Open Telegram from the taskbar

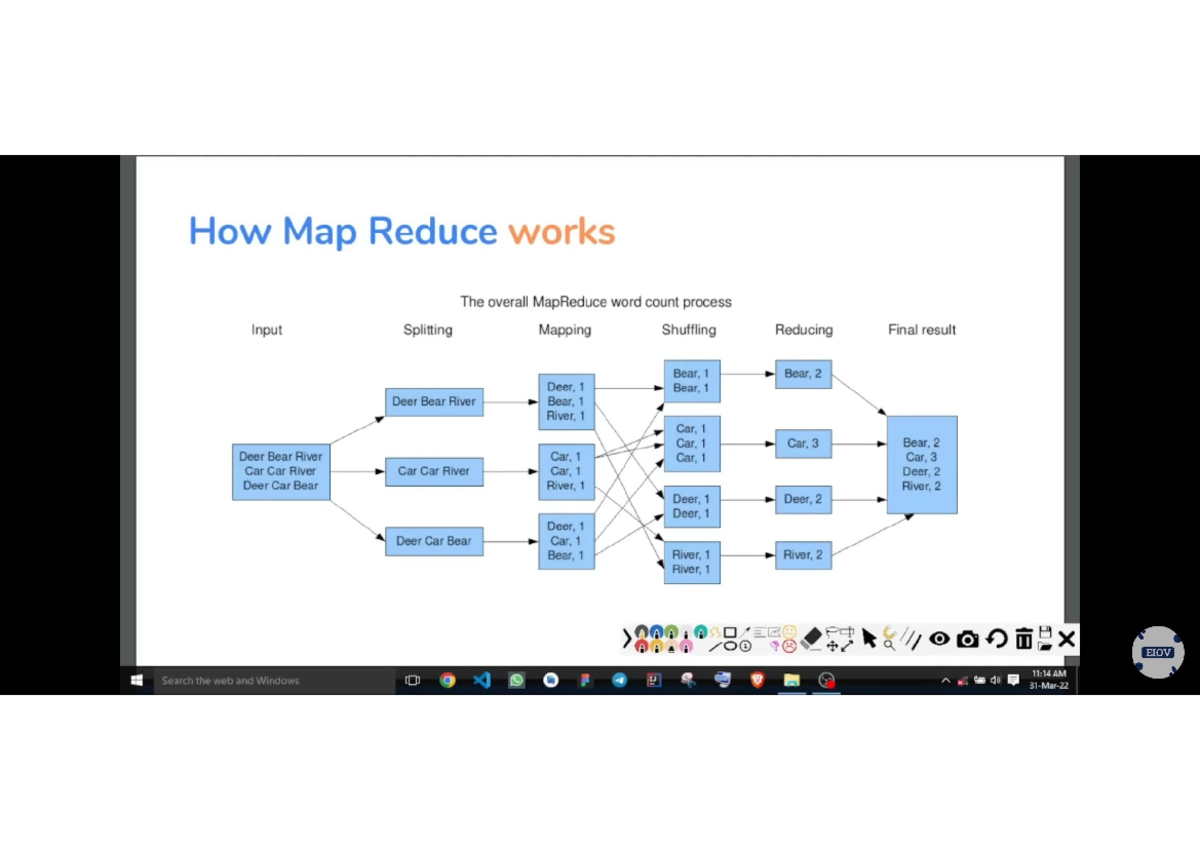click(620, 680)
